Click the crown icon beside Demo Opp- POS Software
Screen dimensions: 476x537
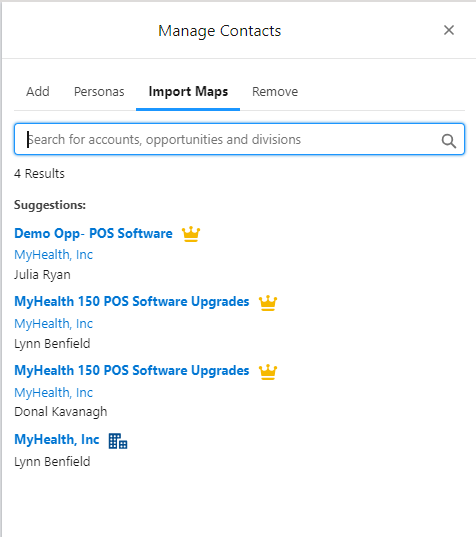(191, 234)
